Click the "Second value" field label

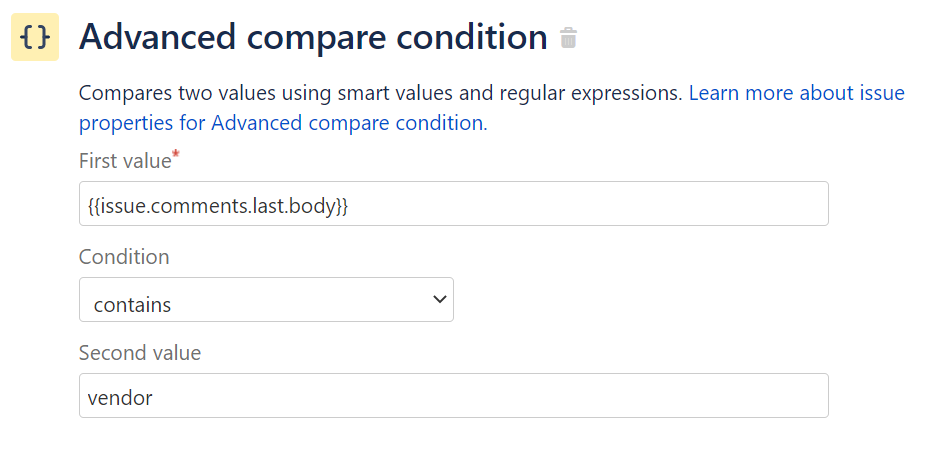coord(140,353)
